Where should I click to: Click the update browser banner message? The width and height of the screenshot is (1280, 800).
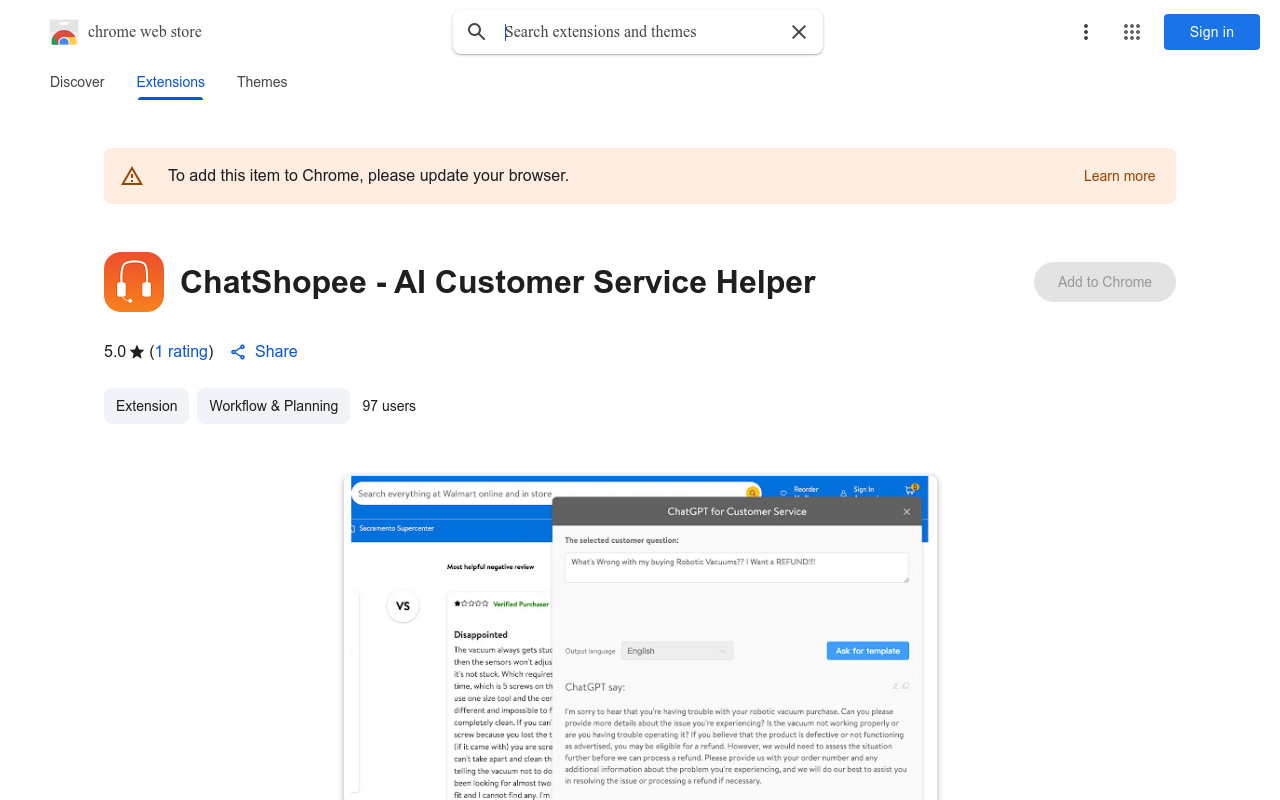click(368, 176)
